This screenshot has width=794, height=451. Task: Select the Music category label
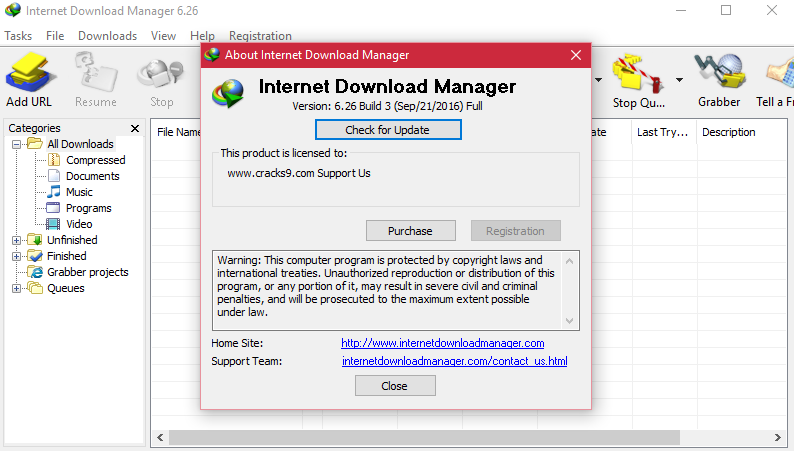(80, 192)
